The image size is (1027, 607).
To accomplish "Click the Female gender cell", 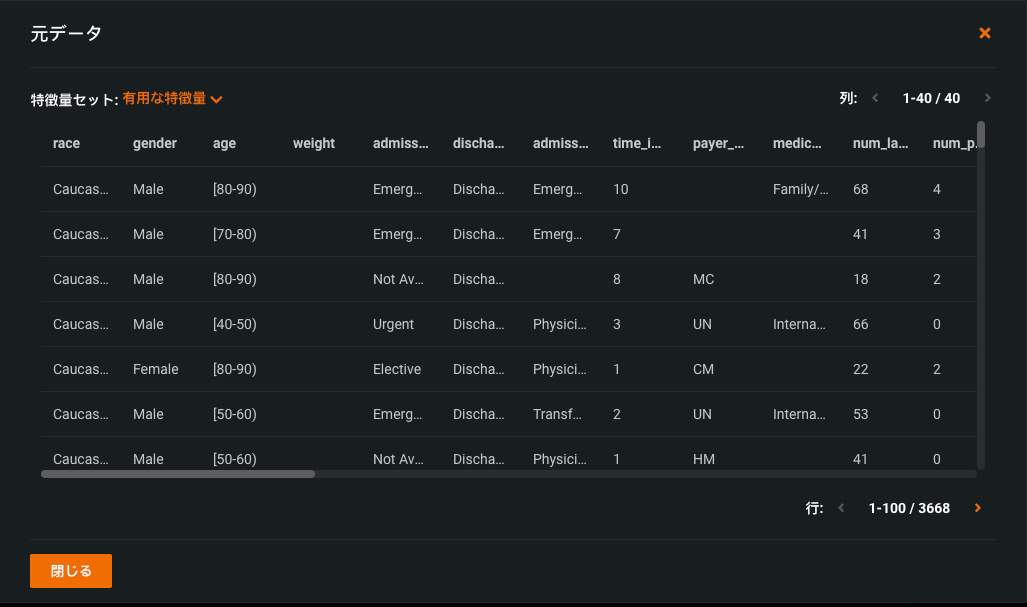I will [x=156, y=369].
